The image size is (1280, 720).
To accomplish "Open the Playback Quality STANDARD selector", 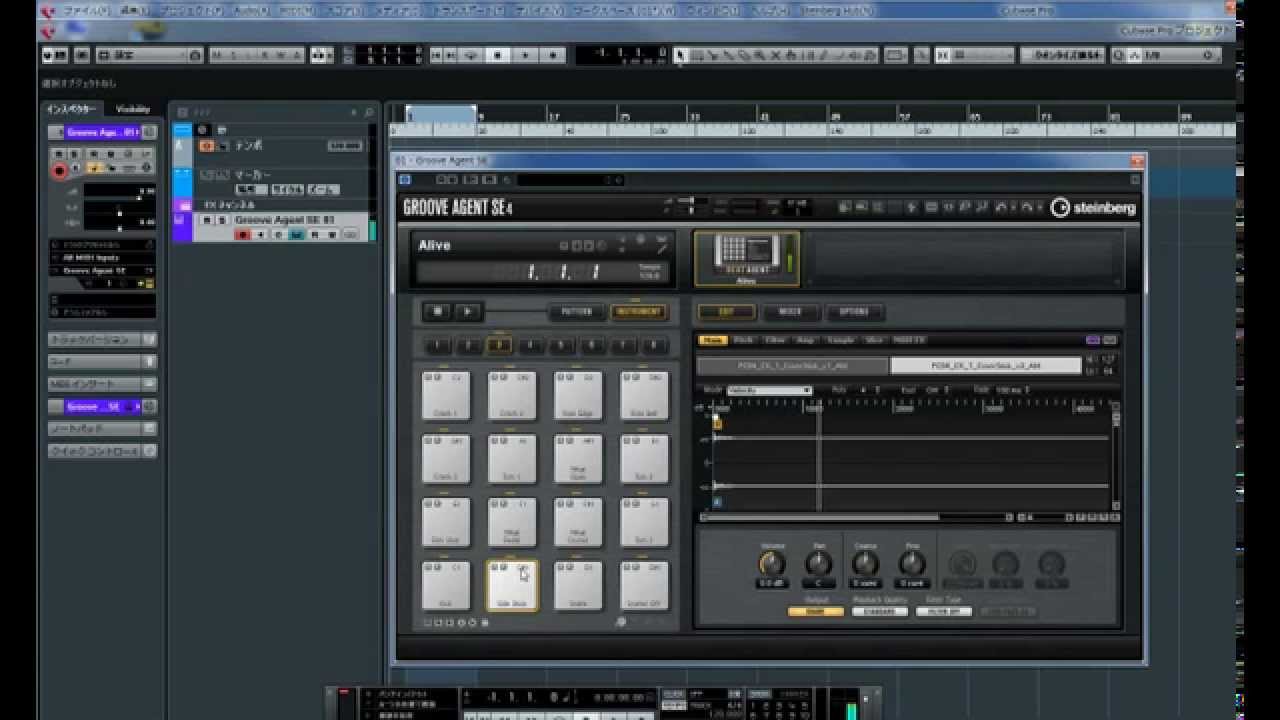I will tap(880, 611).
